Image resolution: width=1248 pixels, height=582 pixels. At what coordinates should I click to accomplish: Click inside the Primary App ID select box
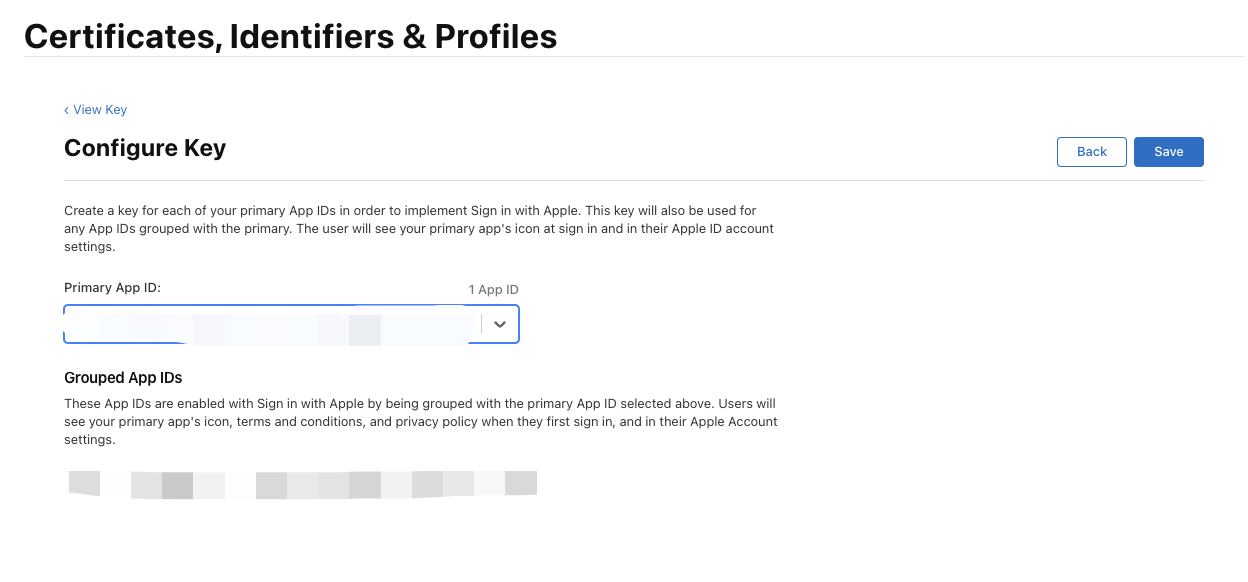tap(270, 324)
